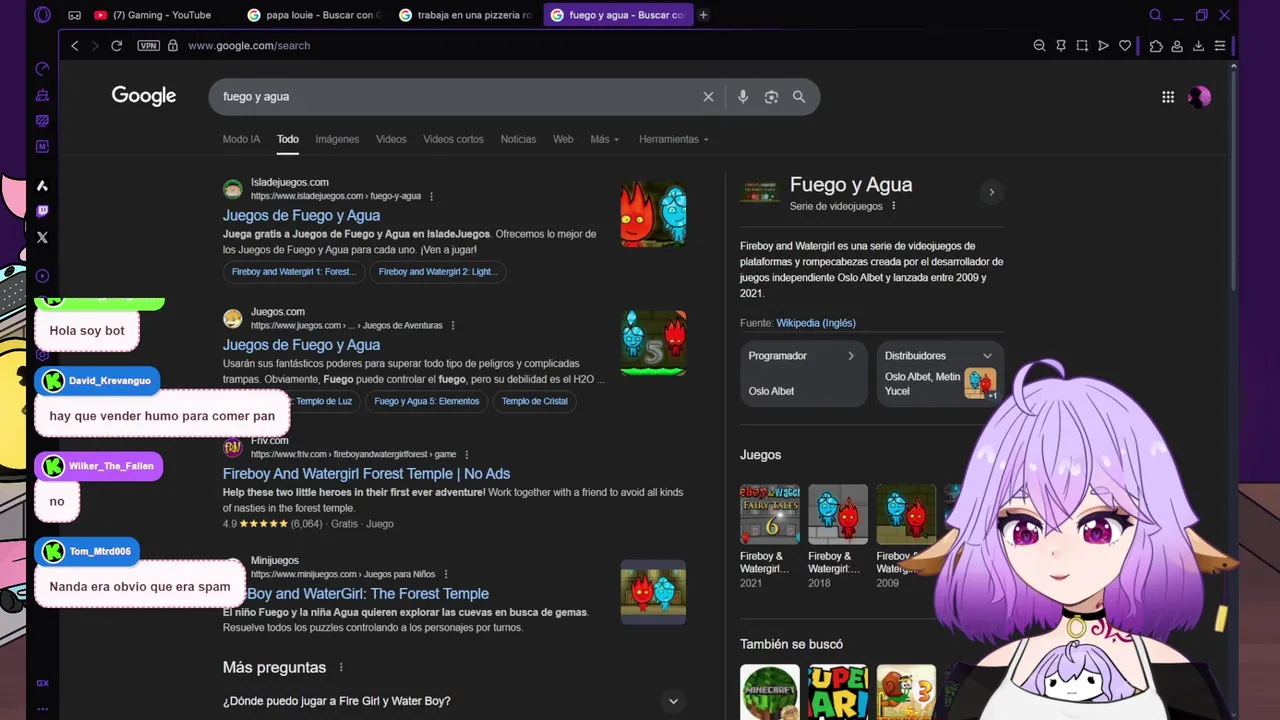Open Twitch panel in sidebar
Screen dimensions: 1280x720
(x=42, y=211)
